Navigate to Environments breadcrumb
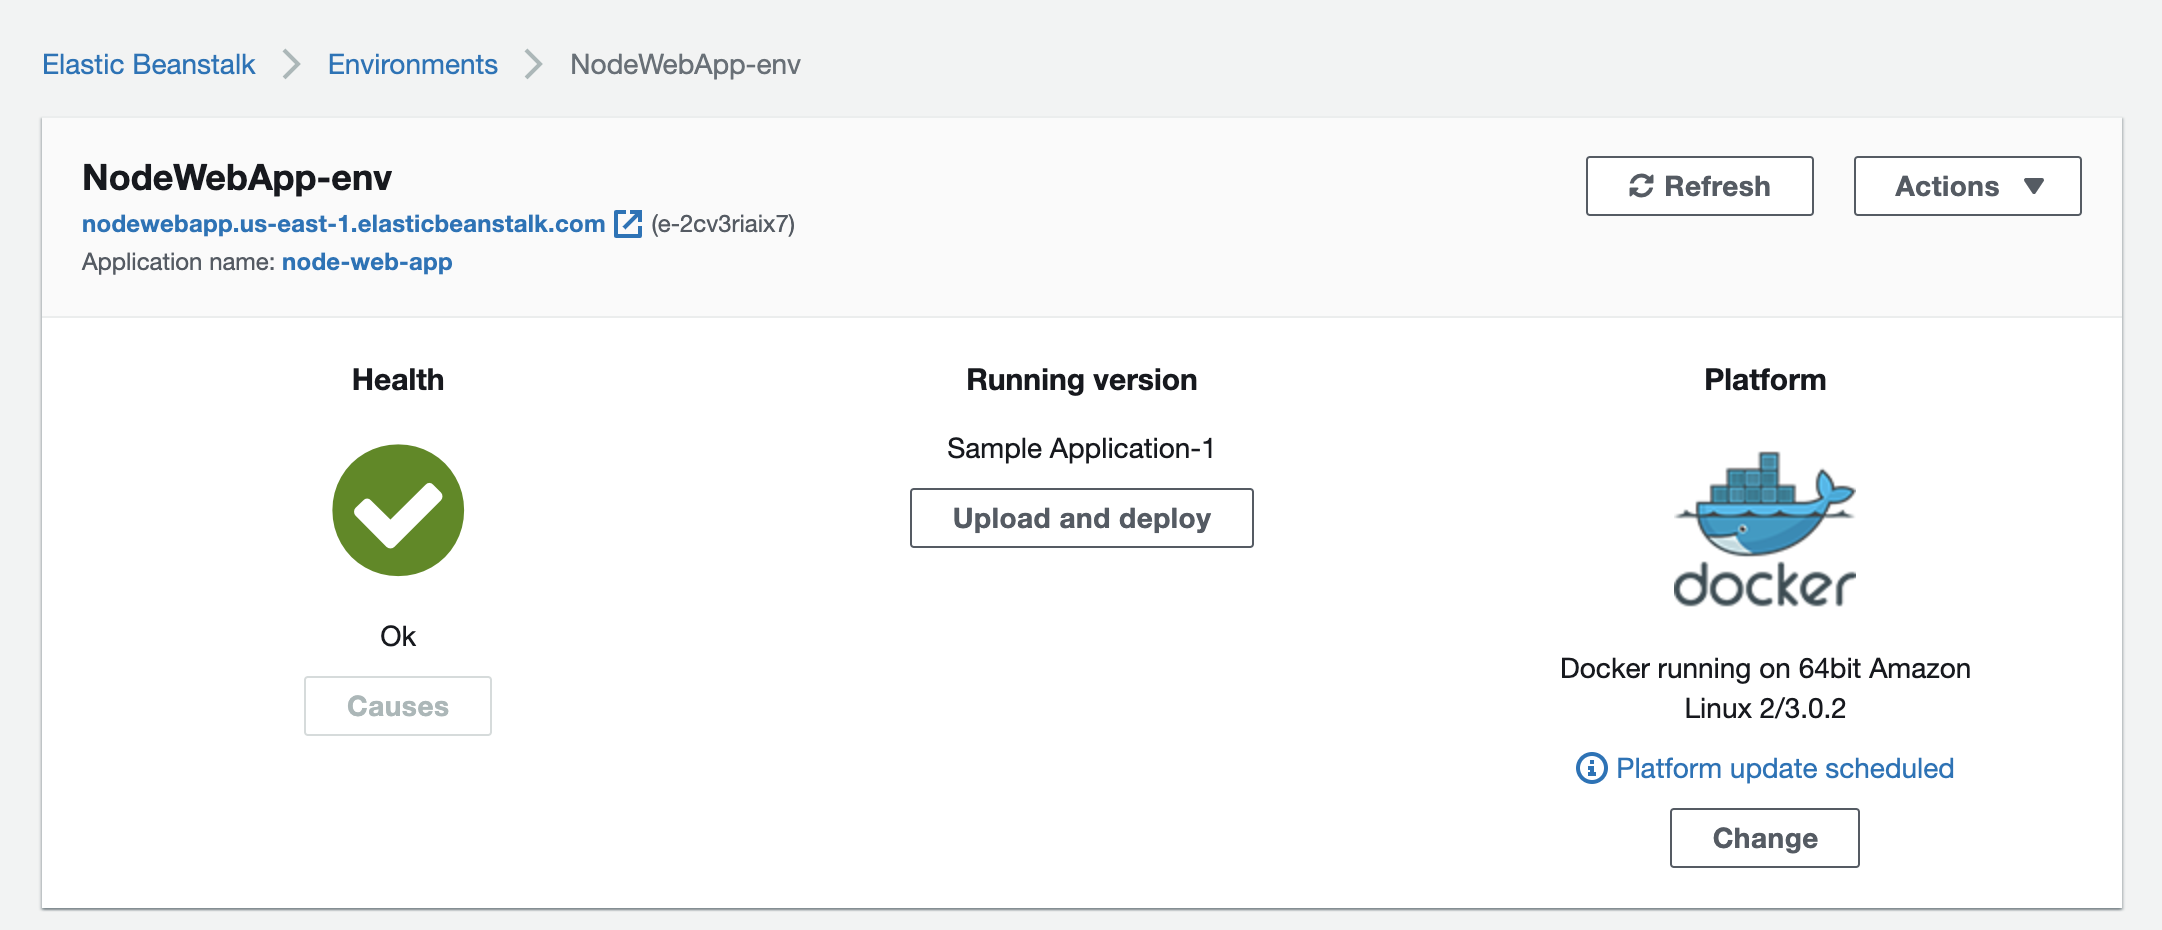This screenshot has width=2162, height=930. coord(412,65)
